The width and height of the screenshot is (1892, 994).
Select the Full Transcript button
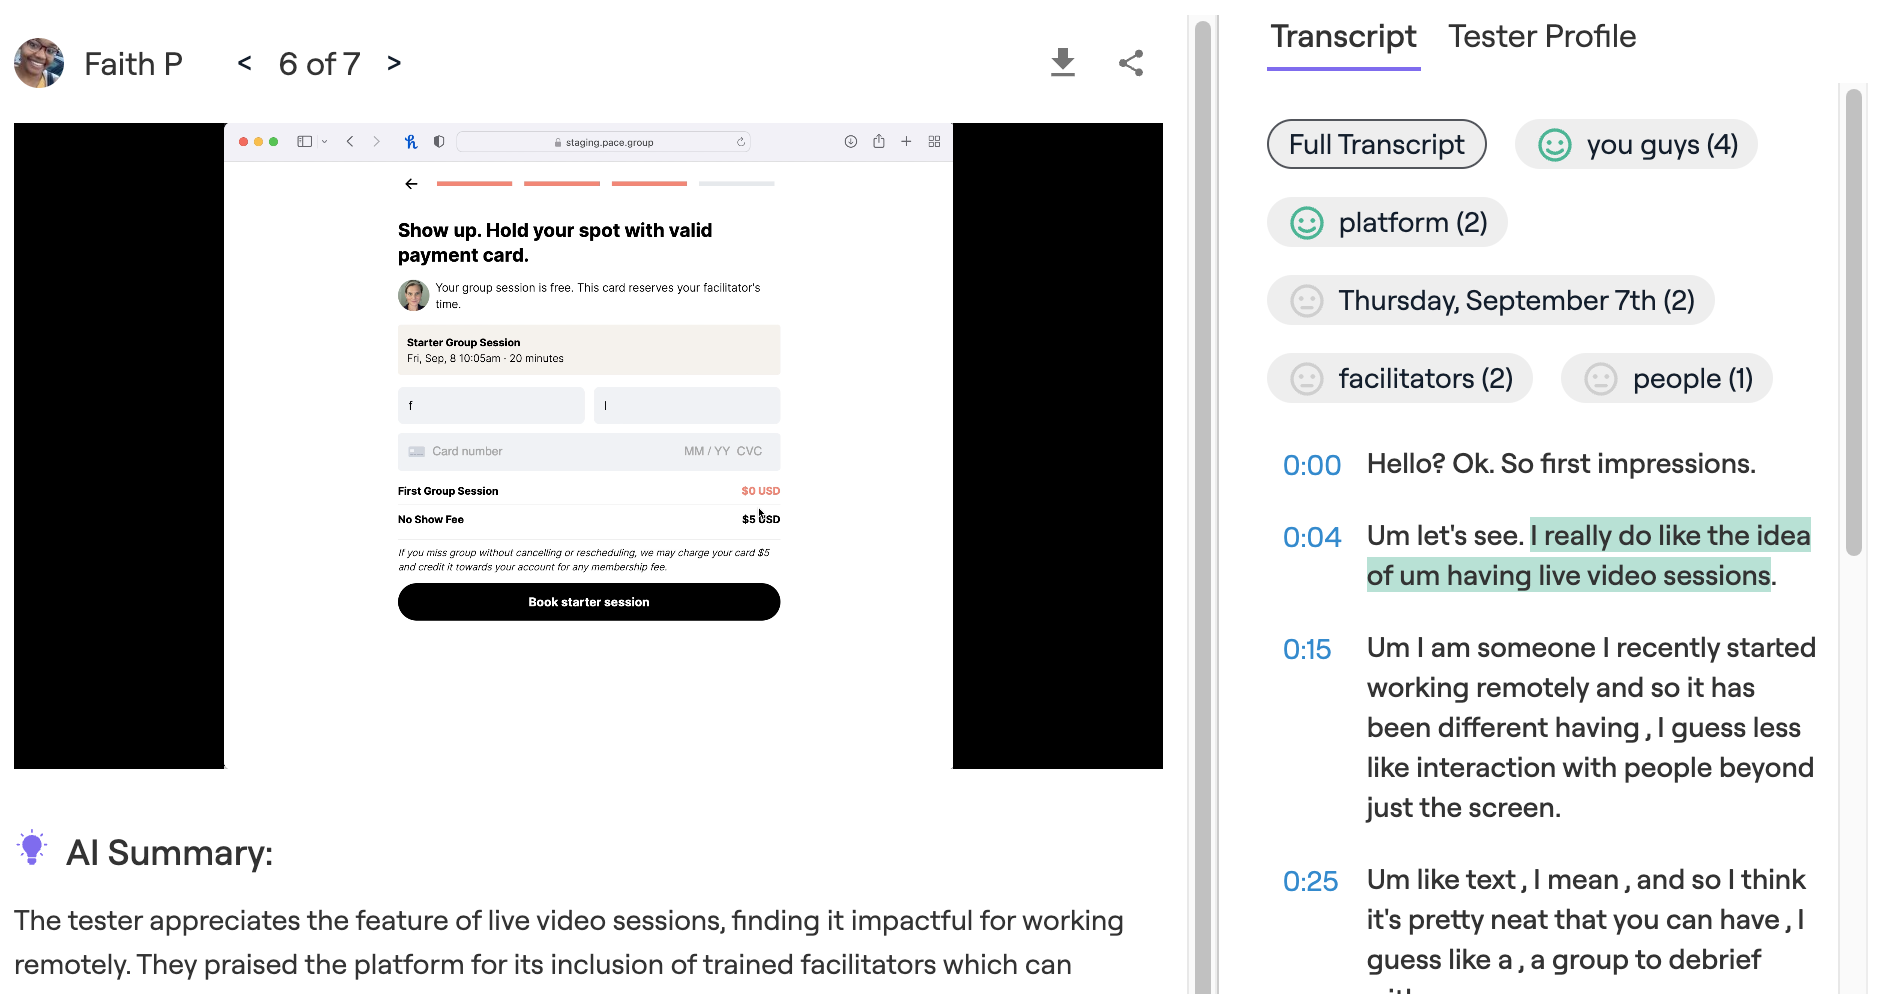(1376, 144)
